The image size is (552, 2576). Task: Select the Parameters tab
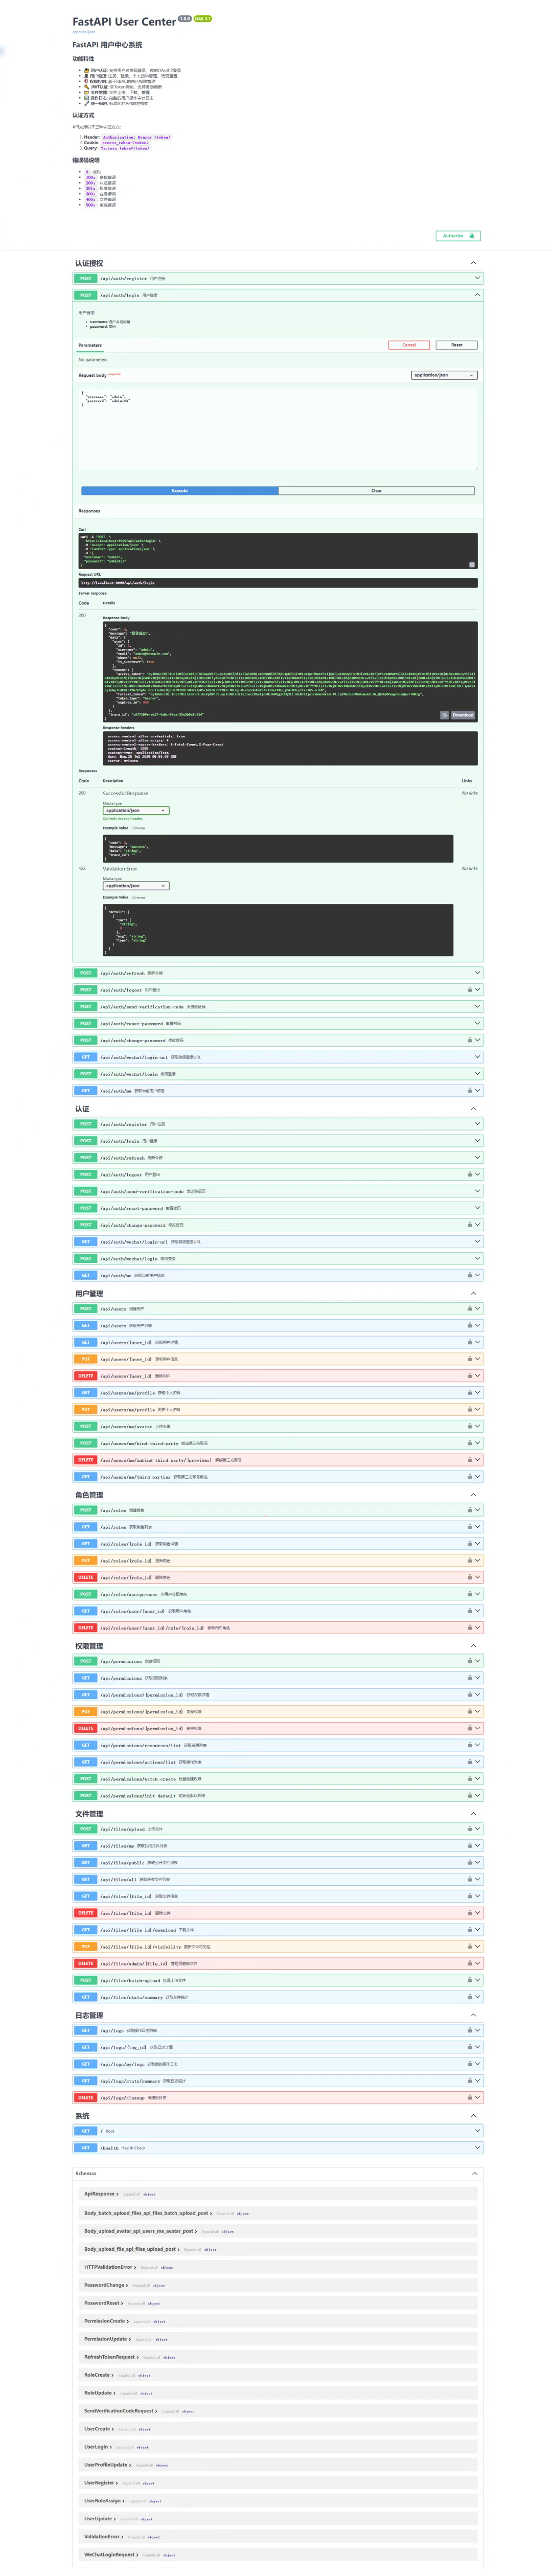click(90, 345)
